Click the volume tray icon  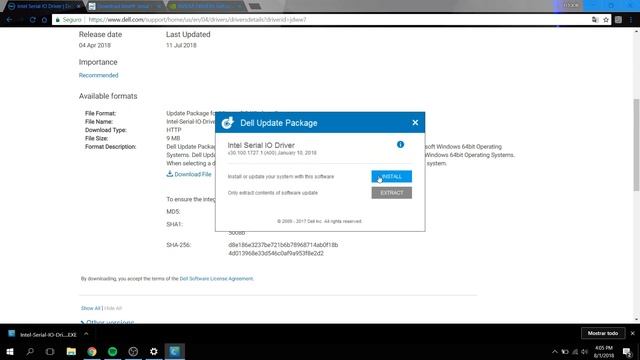coord(585,352)
